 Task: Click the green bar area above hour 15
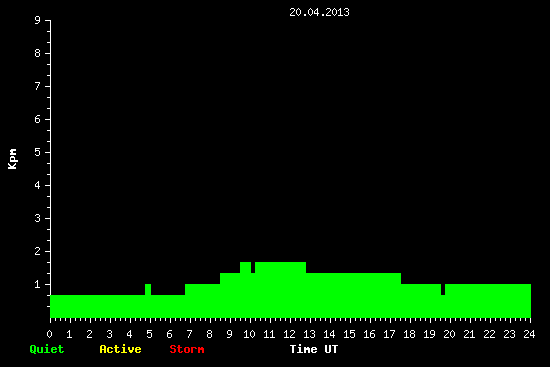tap(349, 295)
